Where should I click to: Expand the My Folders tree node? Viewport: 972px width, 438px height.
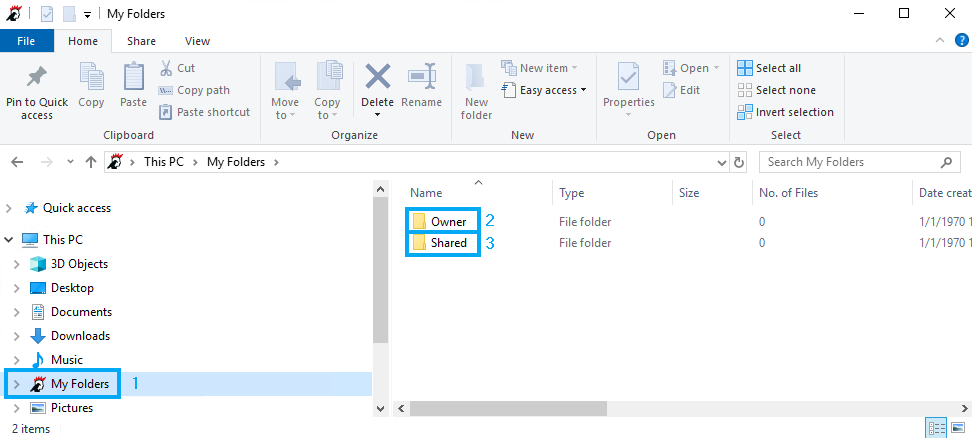17,384
